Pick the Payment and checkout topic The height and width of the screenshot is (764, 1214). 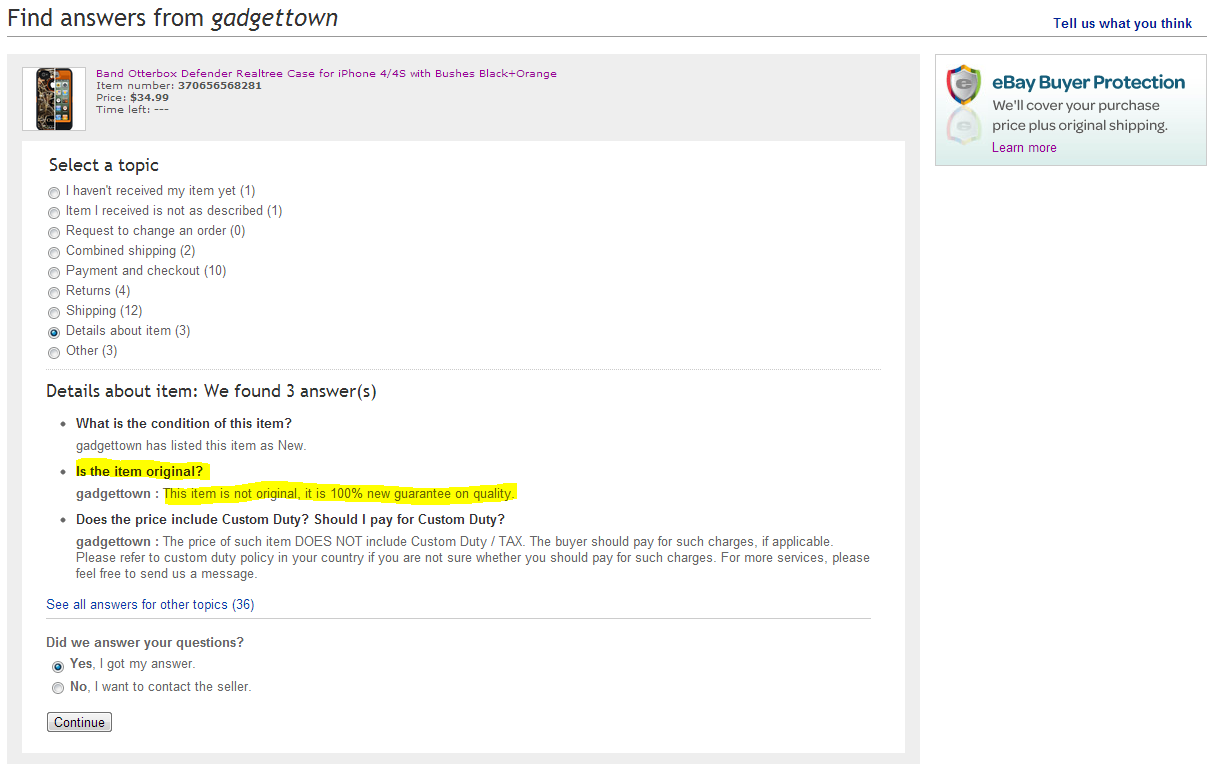click(54, 272)
